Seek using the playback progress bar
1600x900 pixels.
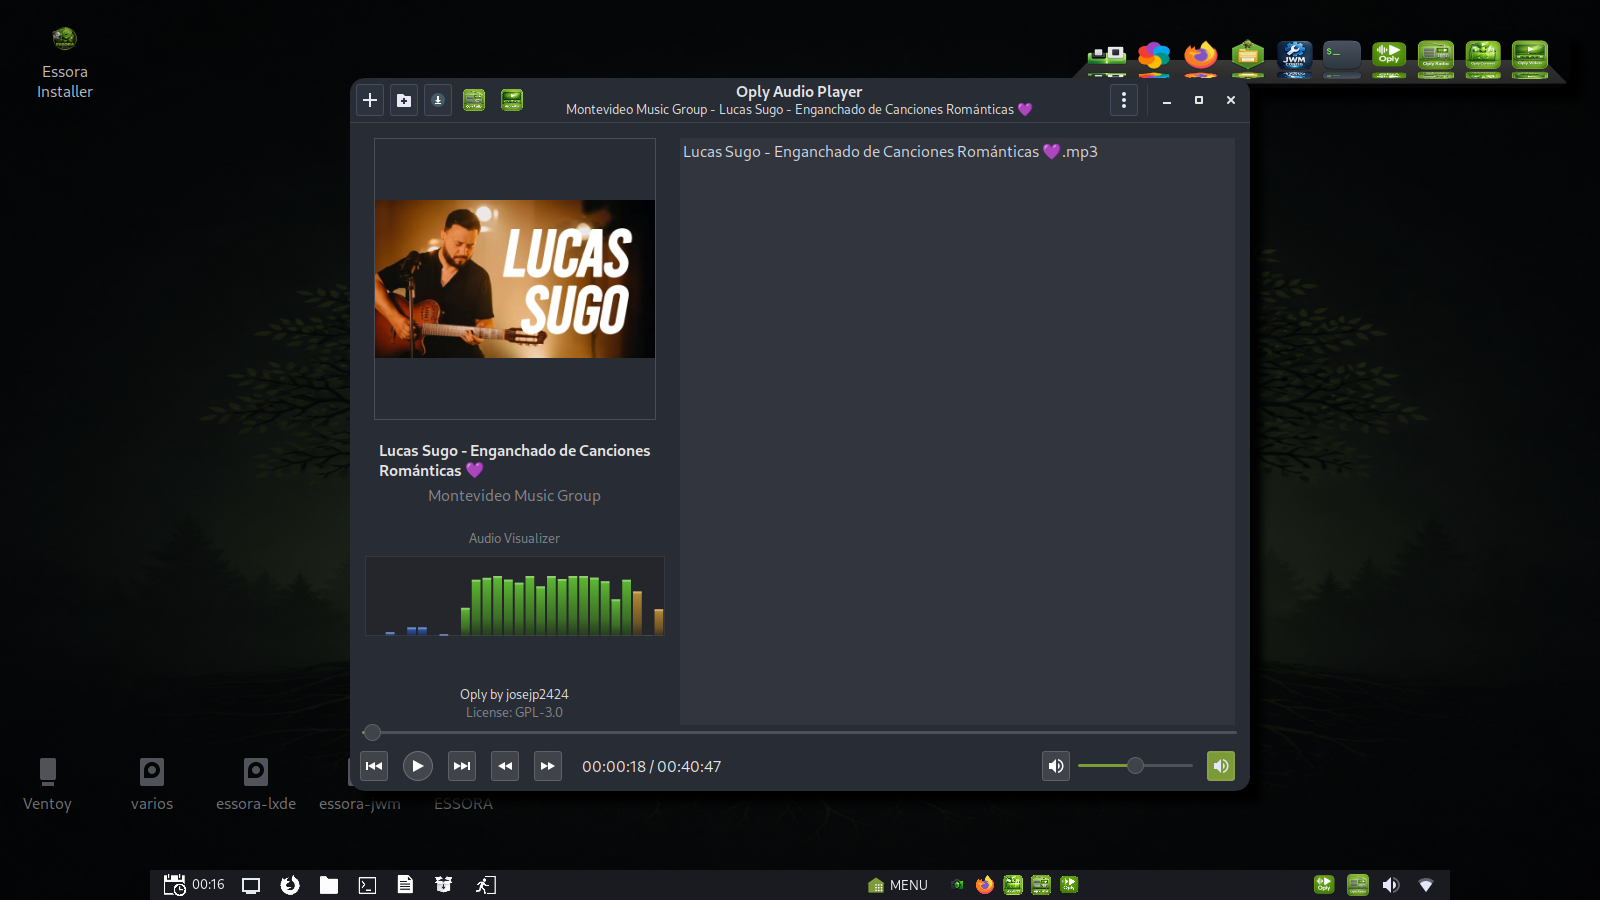pos(800,732)
